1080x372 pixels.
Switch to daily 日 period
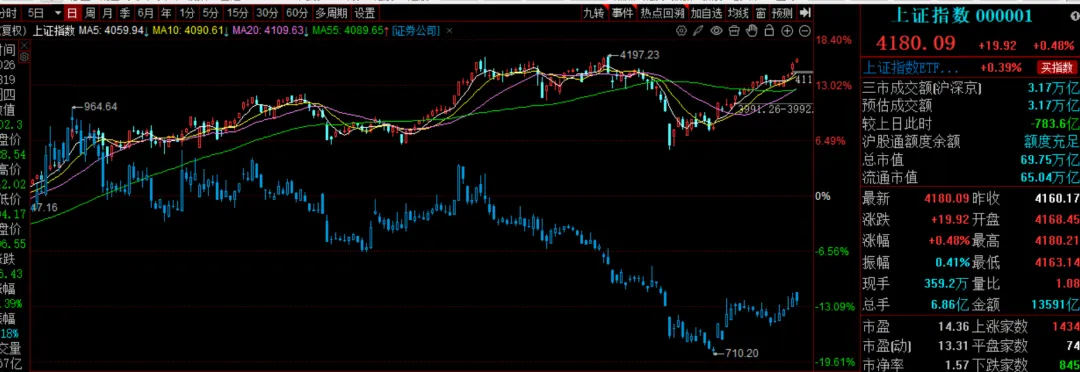tap(72, 13)
